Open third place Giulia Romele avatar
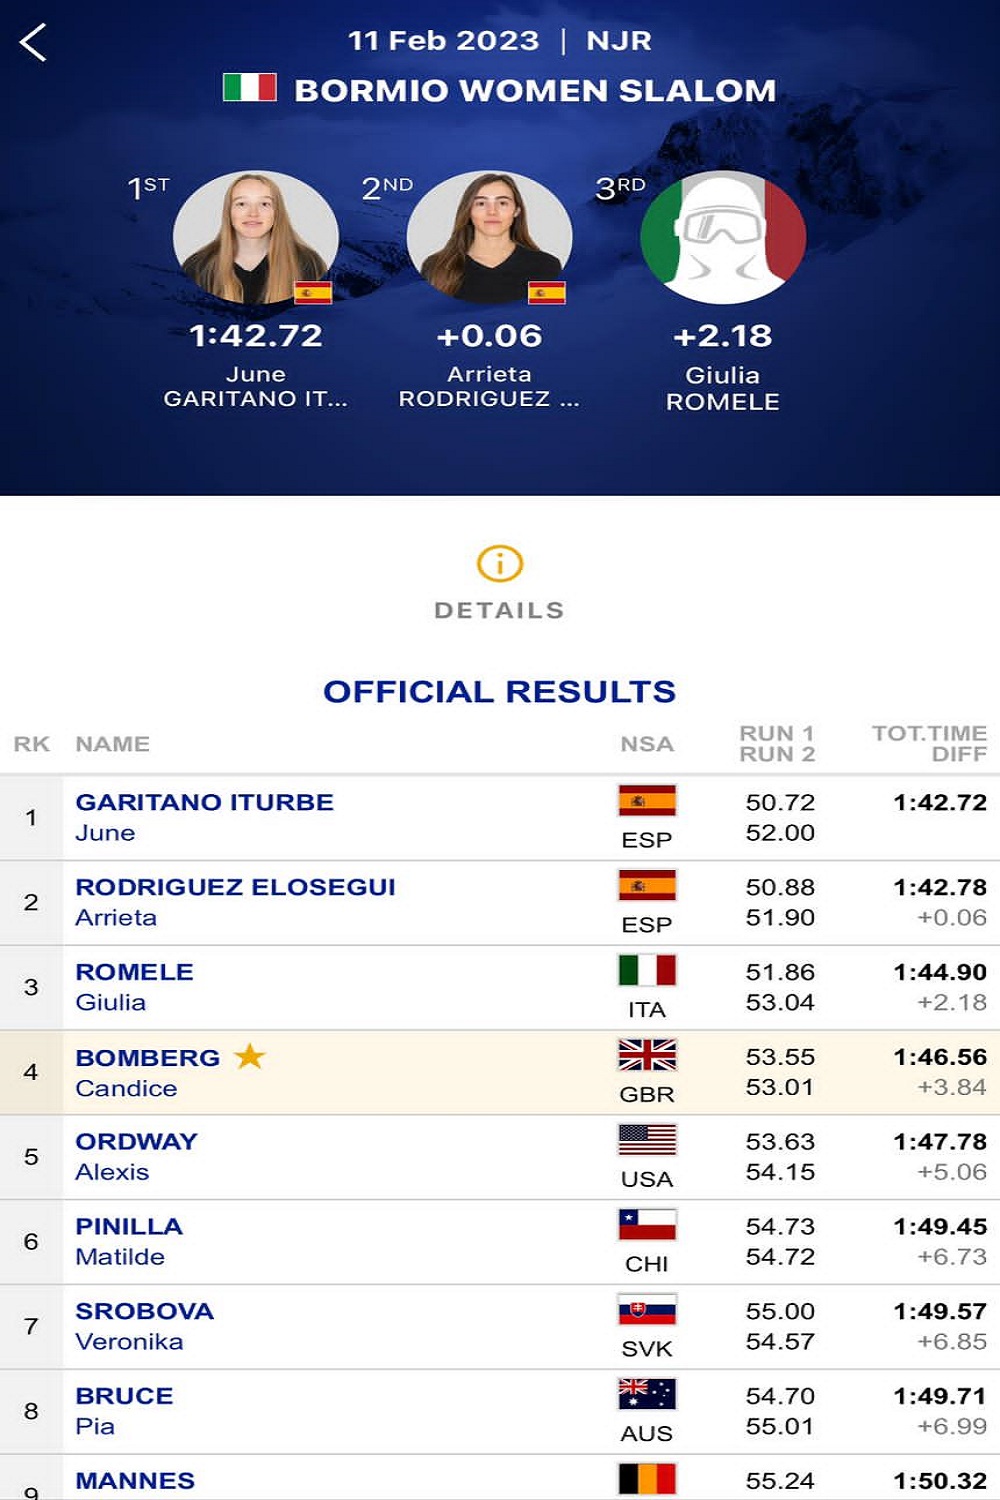 723,237
